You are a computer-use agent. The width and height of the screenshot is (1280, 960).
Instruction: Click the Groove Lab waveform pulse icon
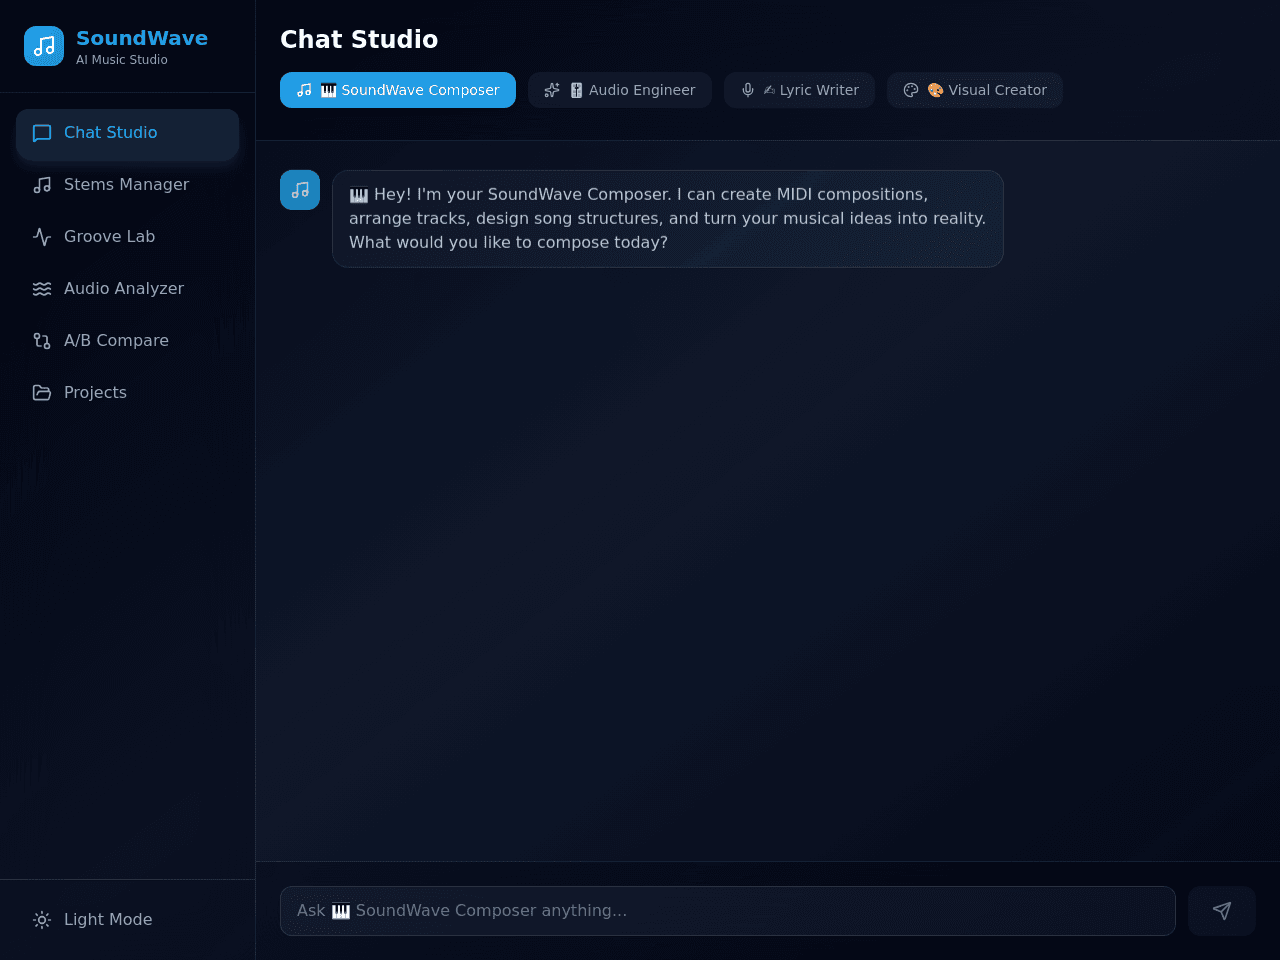coord(42,237)
